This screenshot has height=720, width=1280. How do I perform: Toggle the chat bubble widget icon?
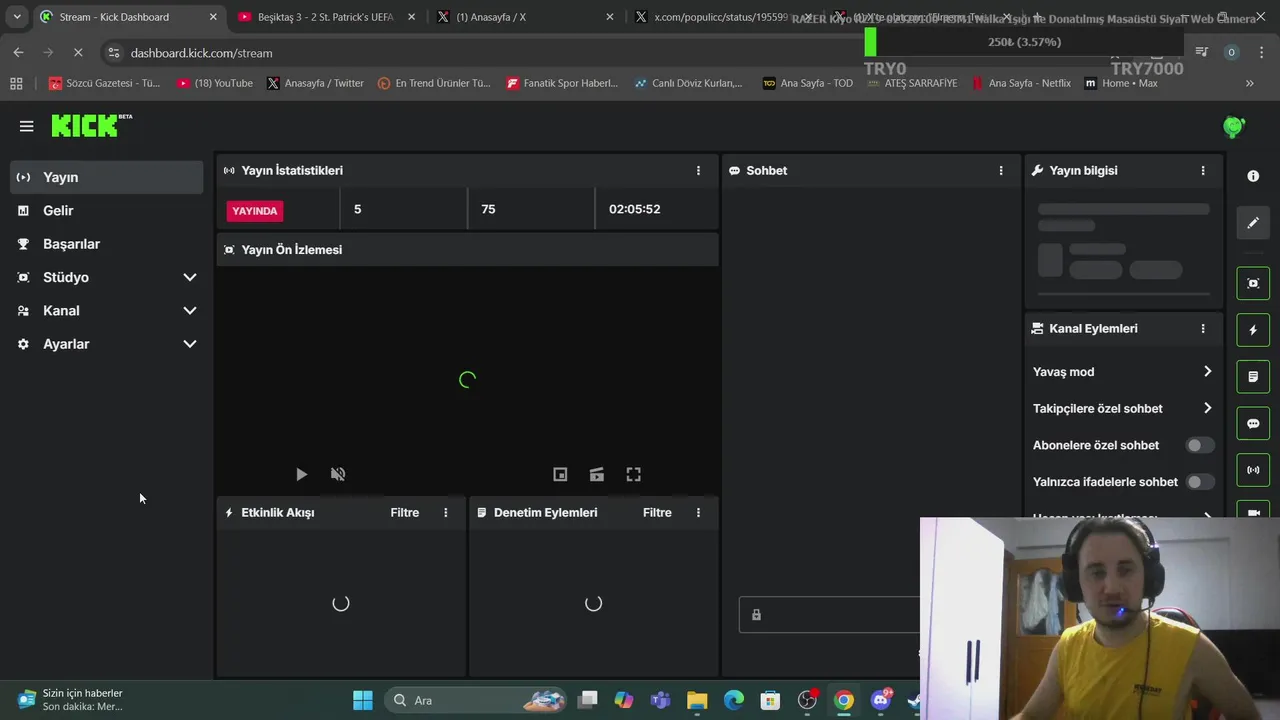pyautogui.click(x=1253, y=423)
